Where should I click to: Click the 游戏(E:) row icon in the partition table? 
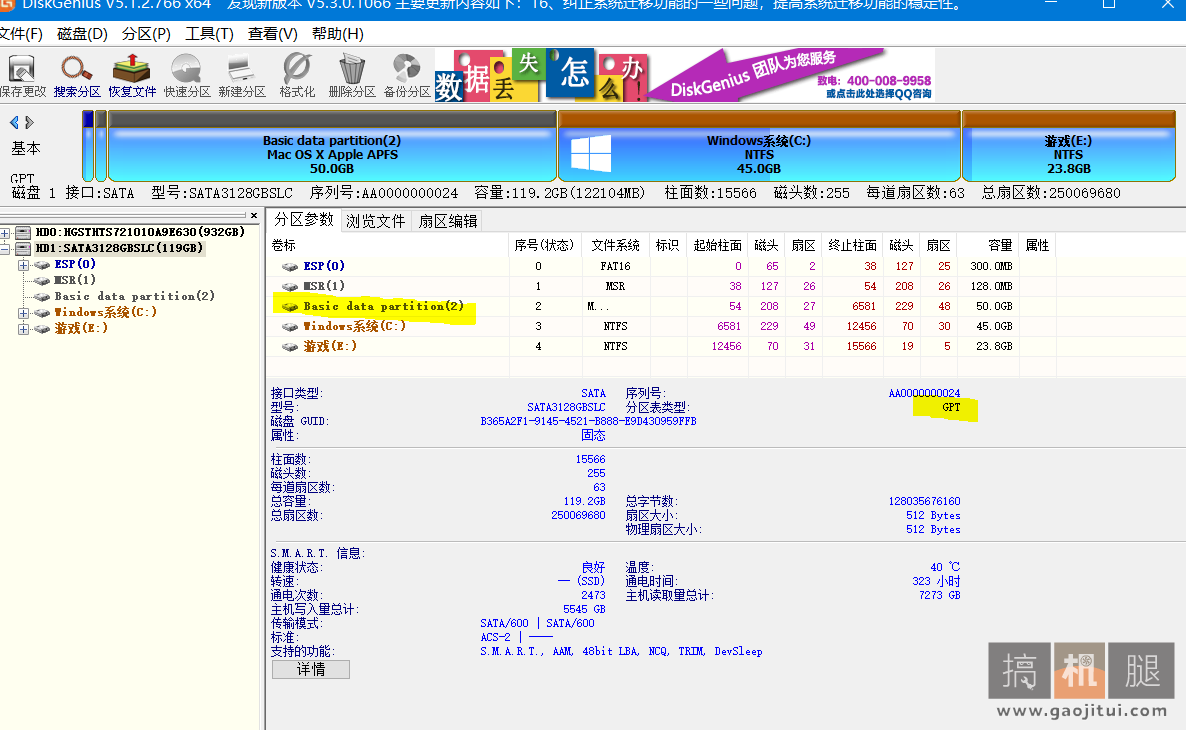pyautogui.click(x=290, y=346)
